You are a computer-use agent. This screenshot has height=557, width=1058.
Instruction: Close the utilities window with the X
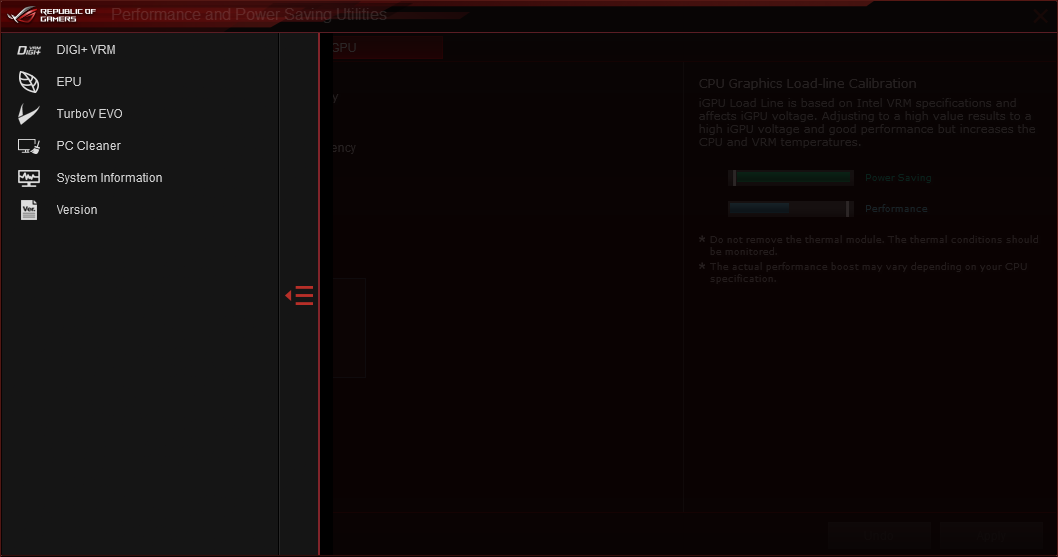(1040, 16)
